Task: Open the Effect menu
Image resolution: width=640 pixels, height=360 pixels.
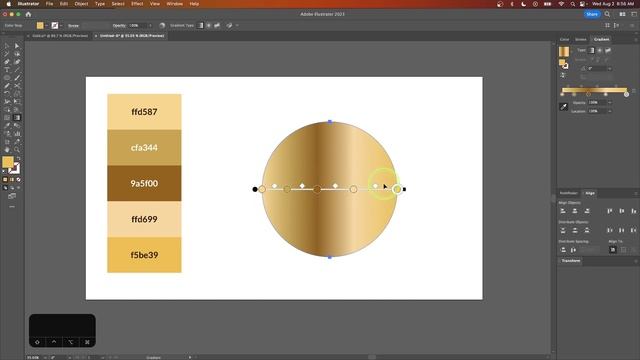Action: pyautogui.click(x=137, y=4)
